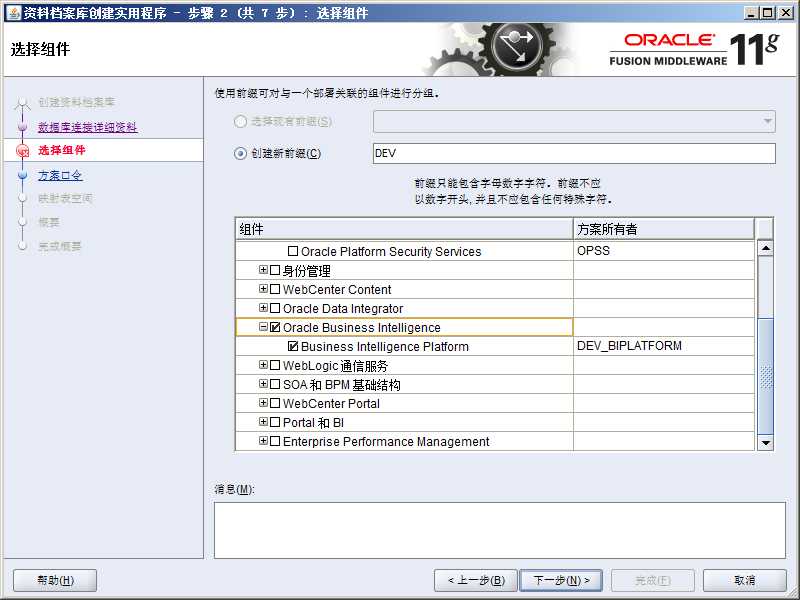Check the 身份管理 checkbox
This screenshot has width=800, height=600.
click(275, 270)
